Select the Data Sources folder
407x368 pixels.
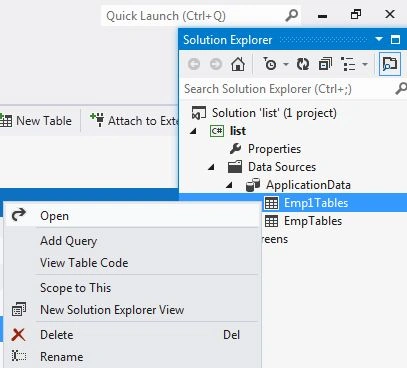tap(282, 167)
